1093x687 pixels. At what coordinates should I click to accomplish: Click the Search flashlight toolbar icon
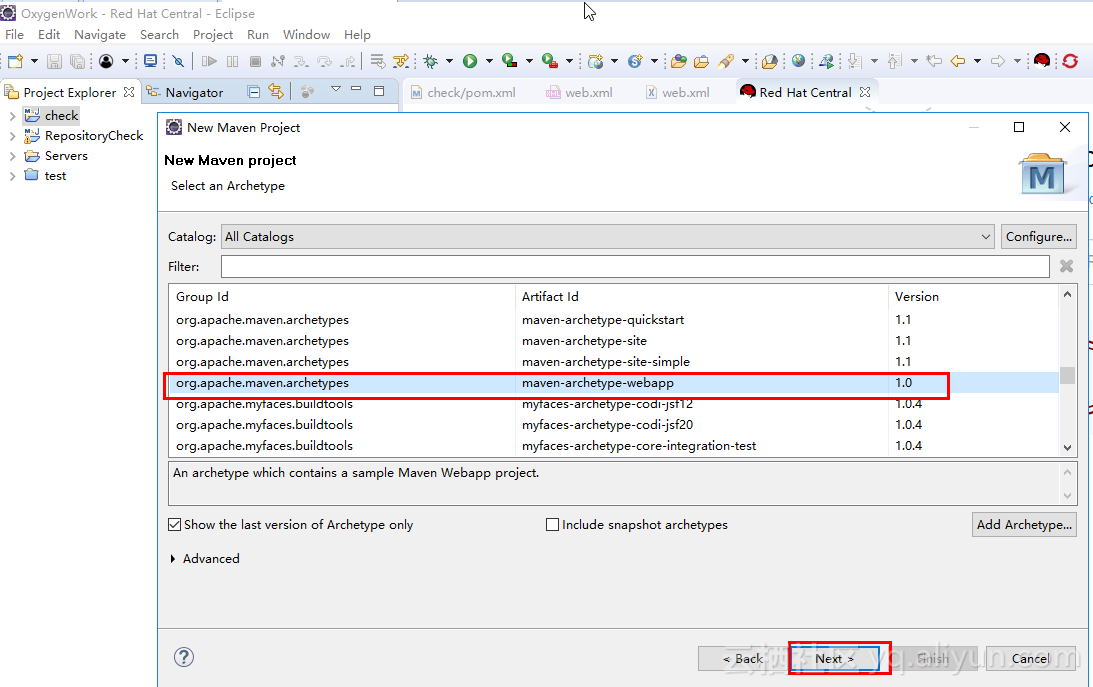click(x=726, y=61)
